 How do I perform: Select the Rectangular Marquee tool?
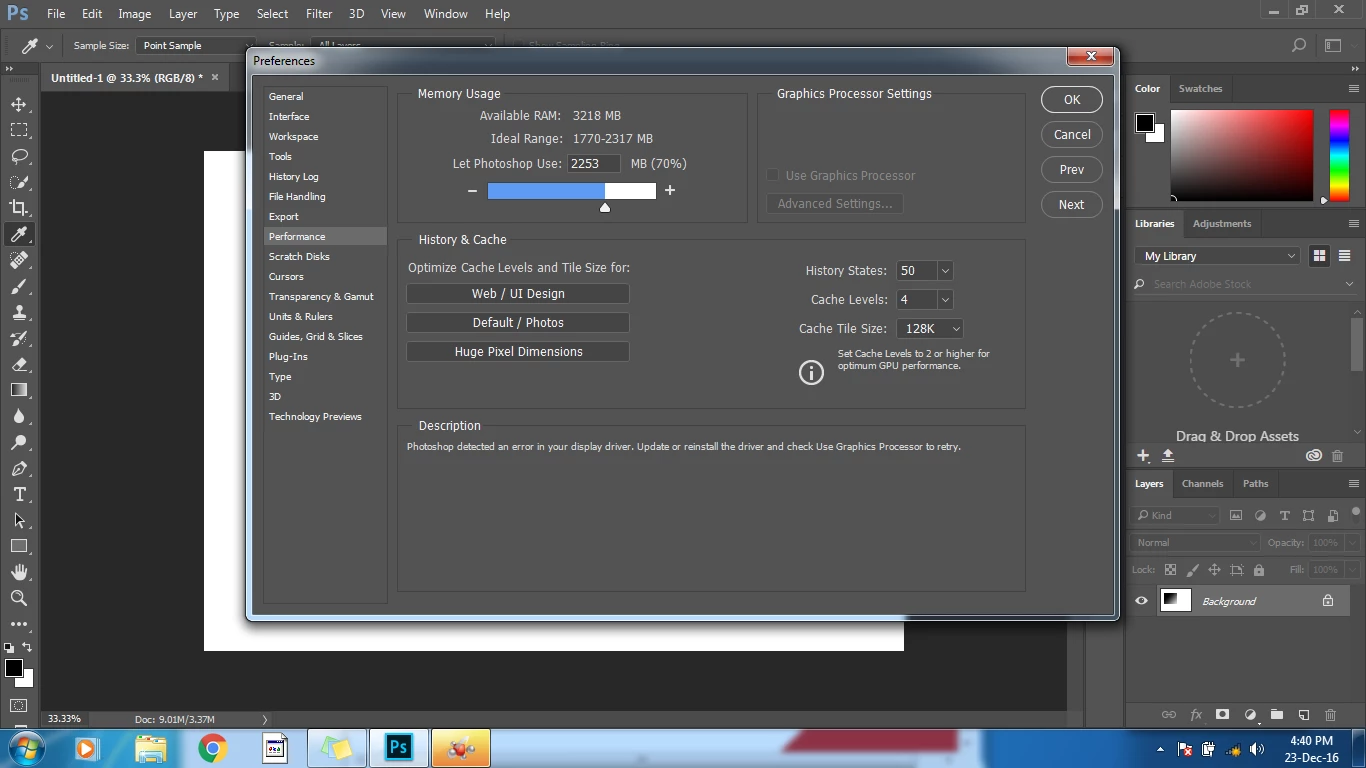click(19, 130)
